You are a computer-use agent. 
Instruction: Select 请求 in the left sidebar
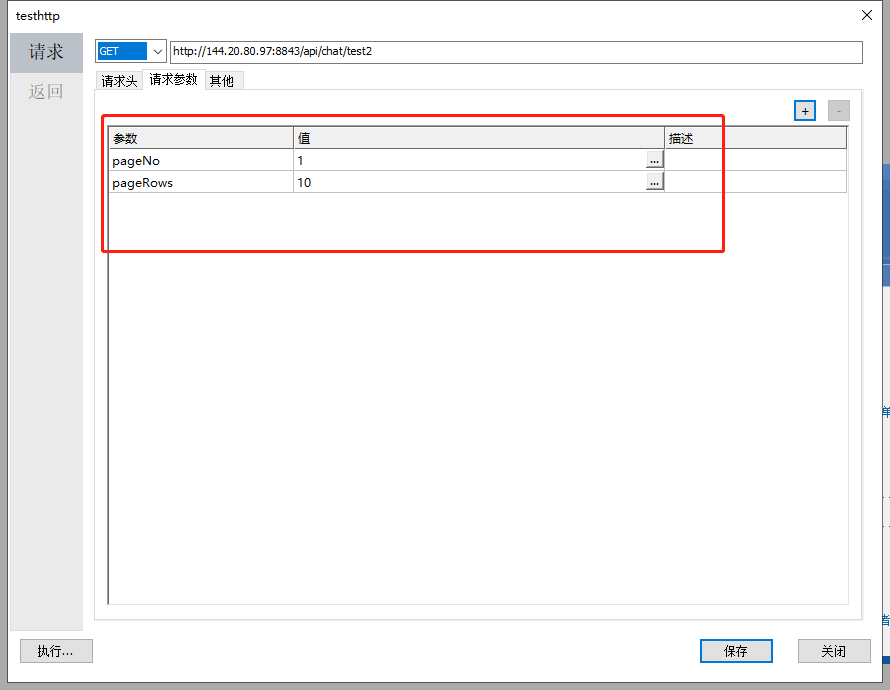pos(46,52)
